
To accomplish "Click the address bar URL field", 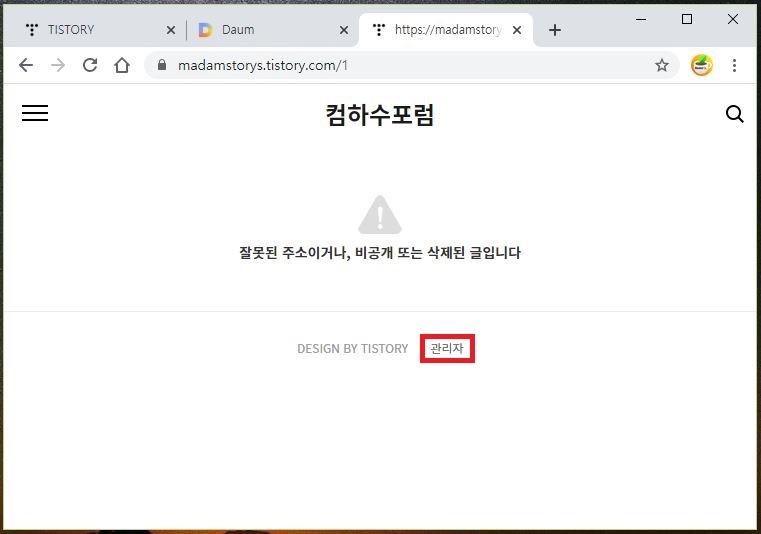I will click(412, 65).
